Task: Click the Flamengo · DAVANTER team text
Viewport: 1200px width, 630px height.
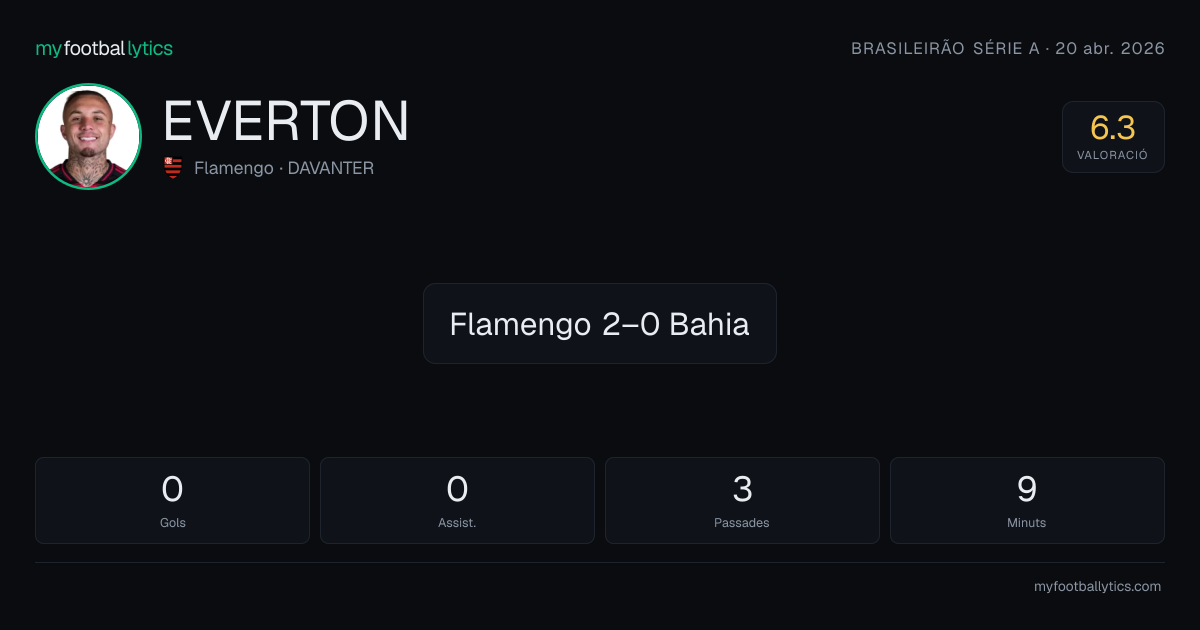Action: point(284,168)
